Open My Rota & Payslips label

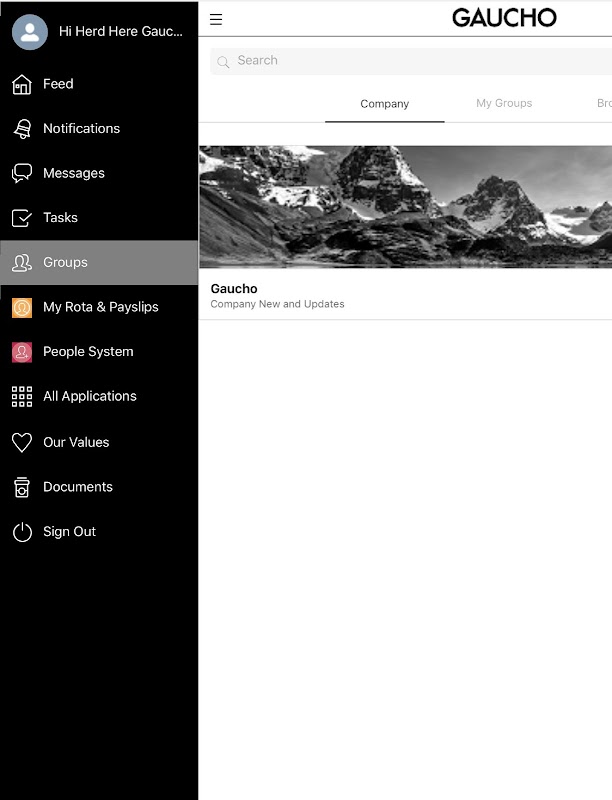[x=101, y=307]
